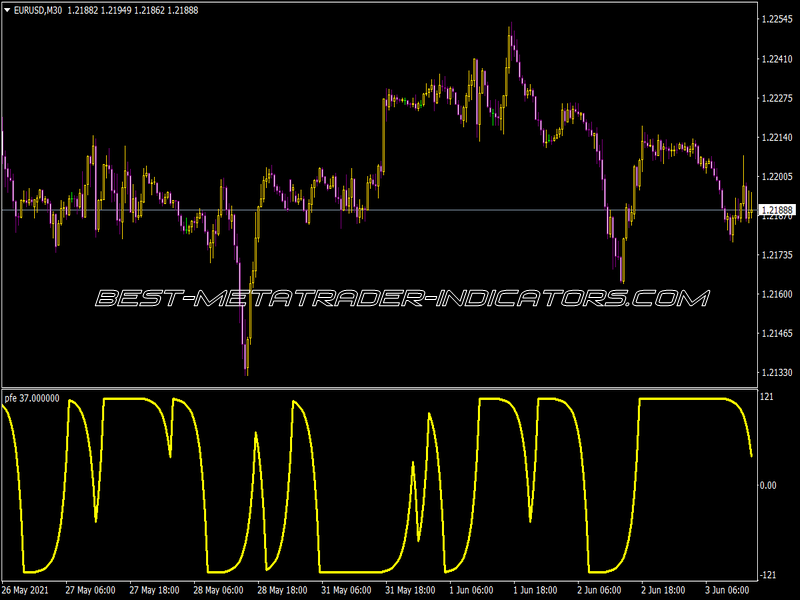Viewport: 800px width, 600px height.
Task: Click the 1.21600 price scale value
Action: coord(778,294)
